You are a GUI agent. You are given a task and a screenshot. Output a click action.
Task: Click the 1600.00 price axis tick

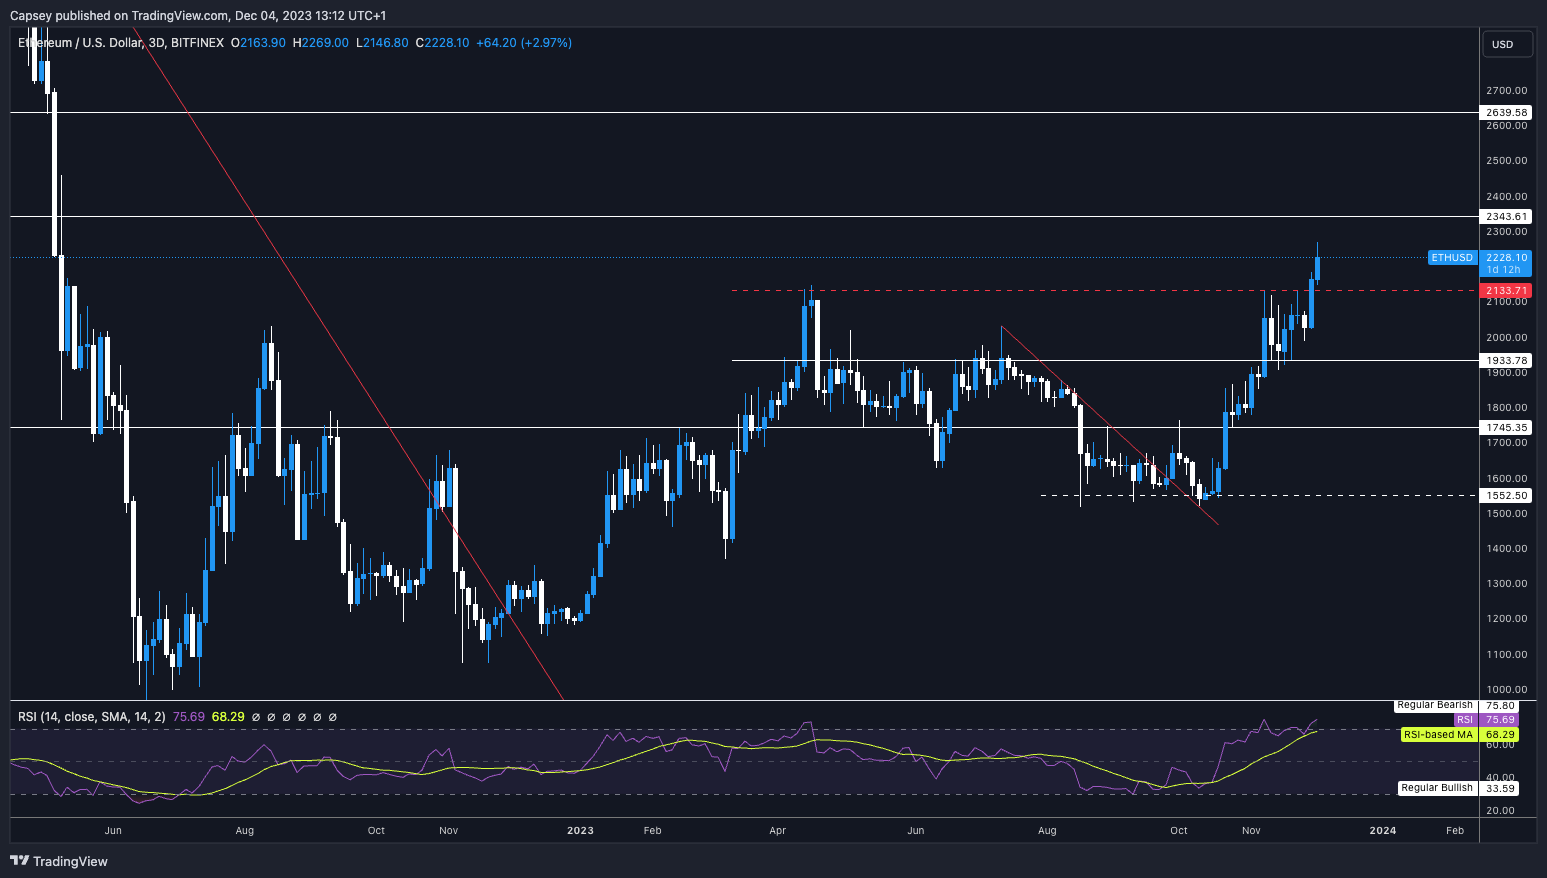pyautogui.click(x=1506, y=478)
